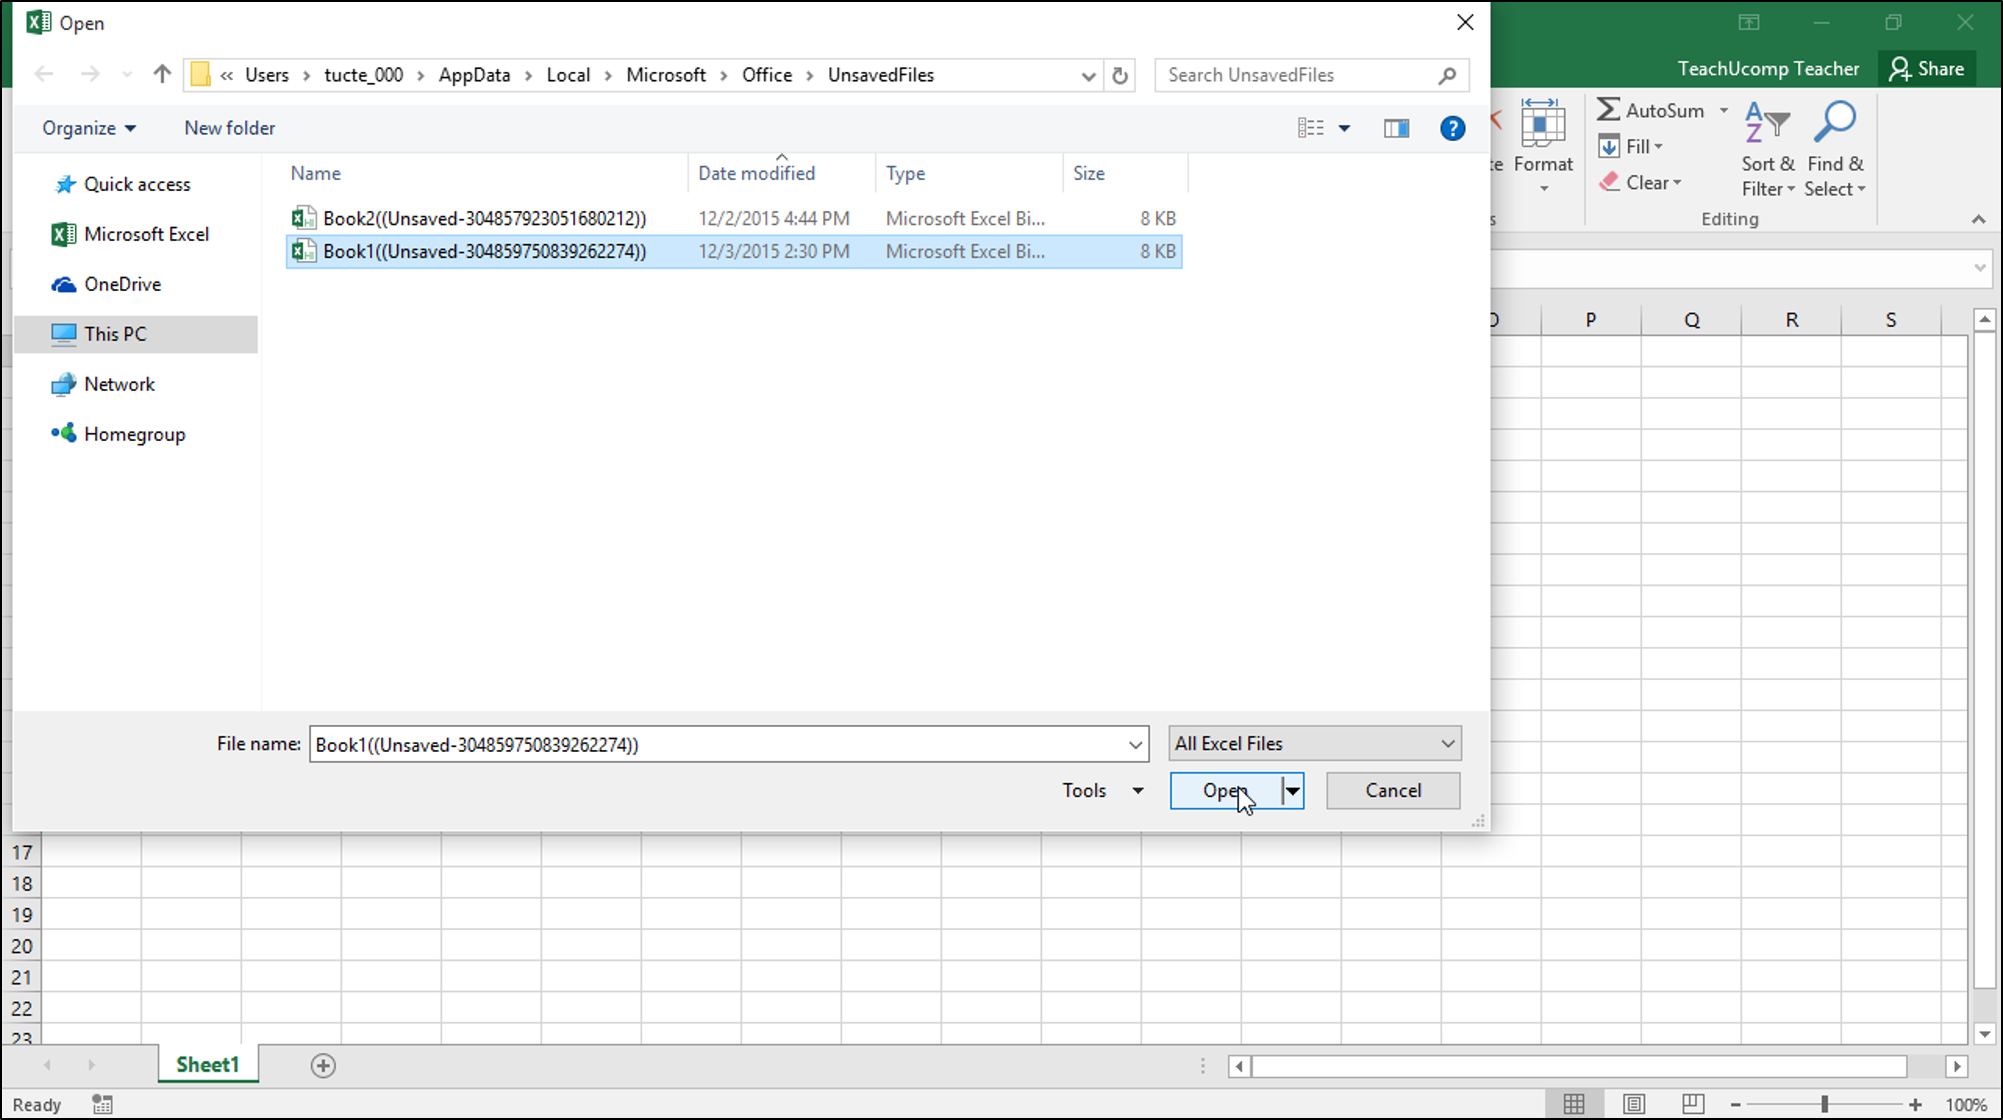Open the All Excel Files type dropdown
Viewport: 2003px width, 1120px height.
pos(1314,743)
